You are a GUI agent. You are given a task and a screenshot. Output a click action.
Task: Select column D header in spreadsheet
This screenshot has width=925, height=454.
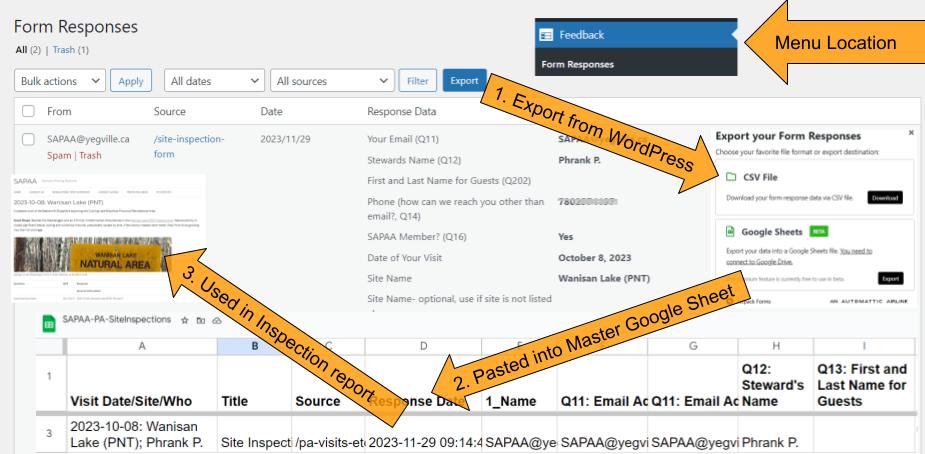pos(423,346)
